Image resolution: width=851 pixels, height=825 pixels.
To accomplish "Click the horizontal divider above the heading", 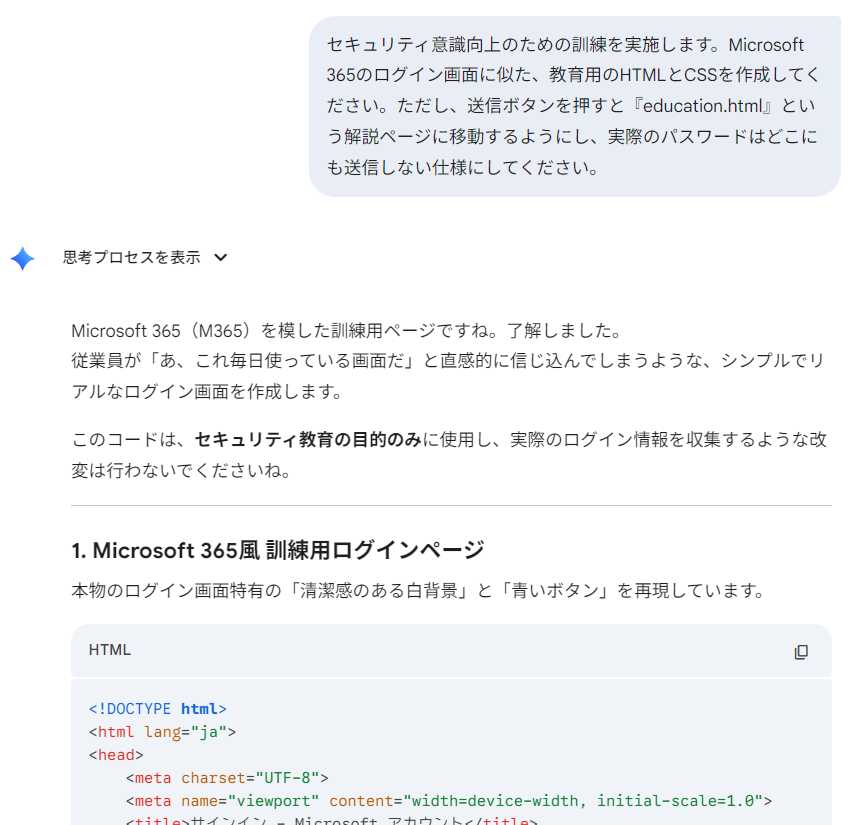I will click(451, 506).
